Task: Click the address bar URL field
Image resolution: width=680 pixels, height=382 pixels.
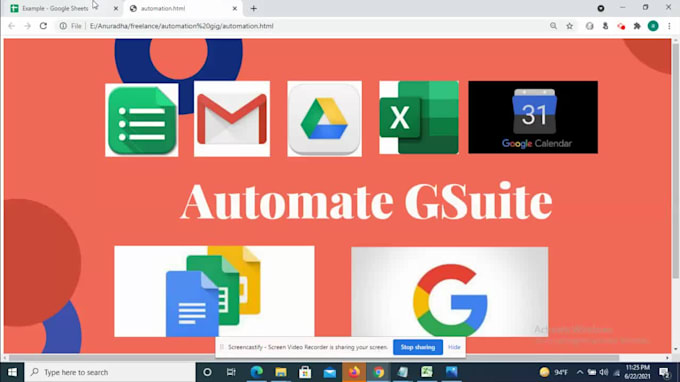Action: point(304,26)
